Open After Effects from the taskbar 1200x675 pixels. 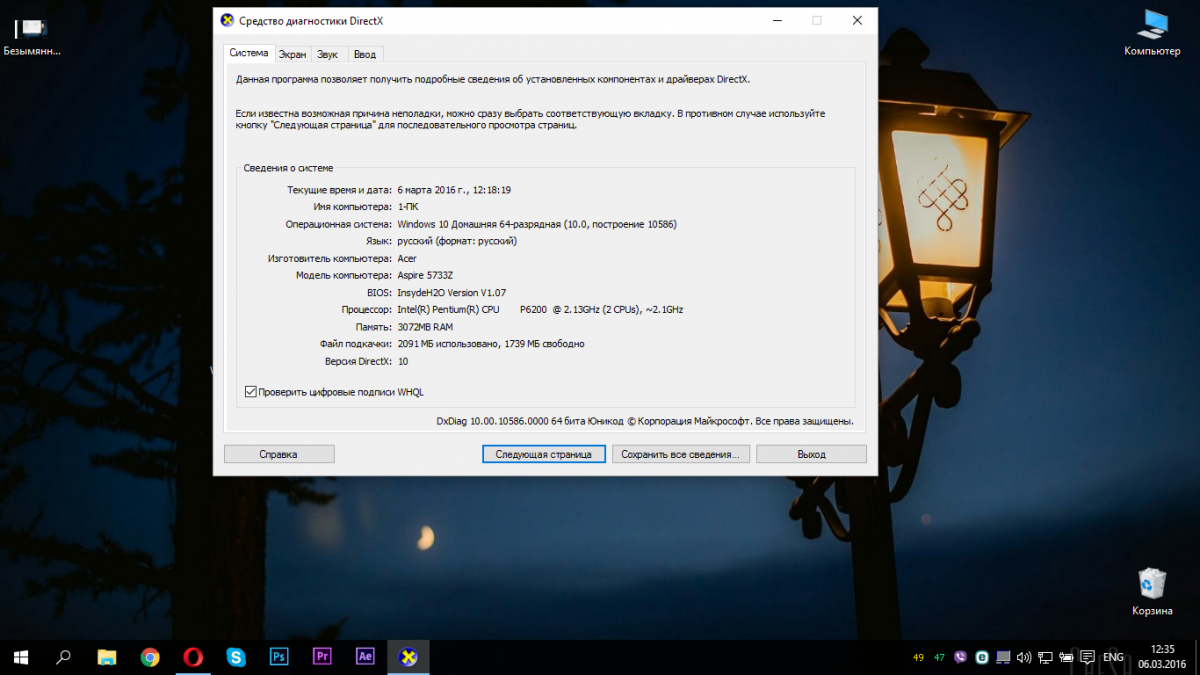365,657
